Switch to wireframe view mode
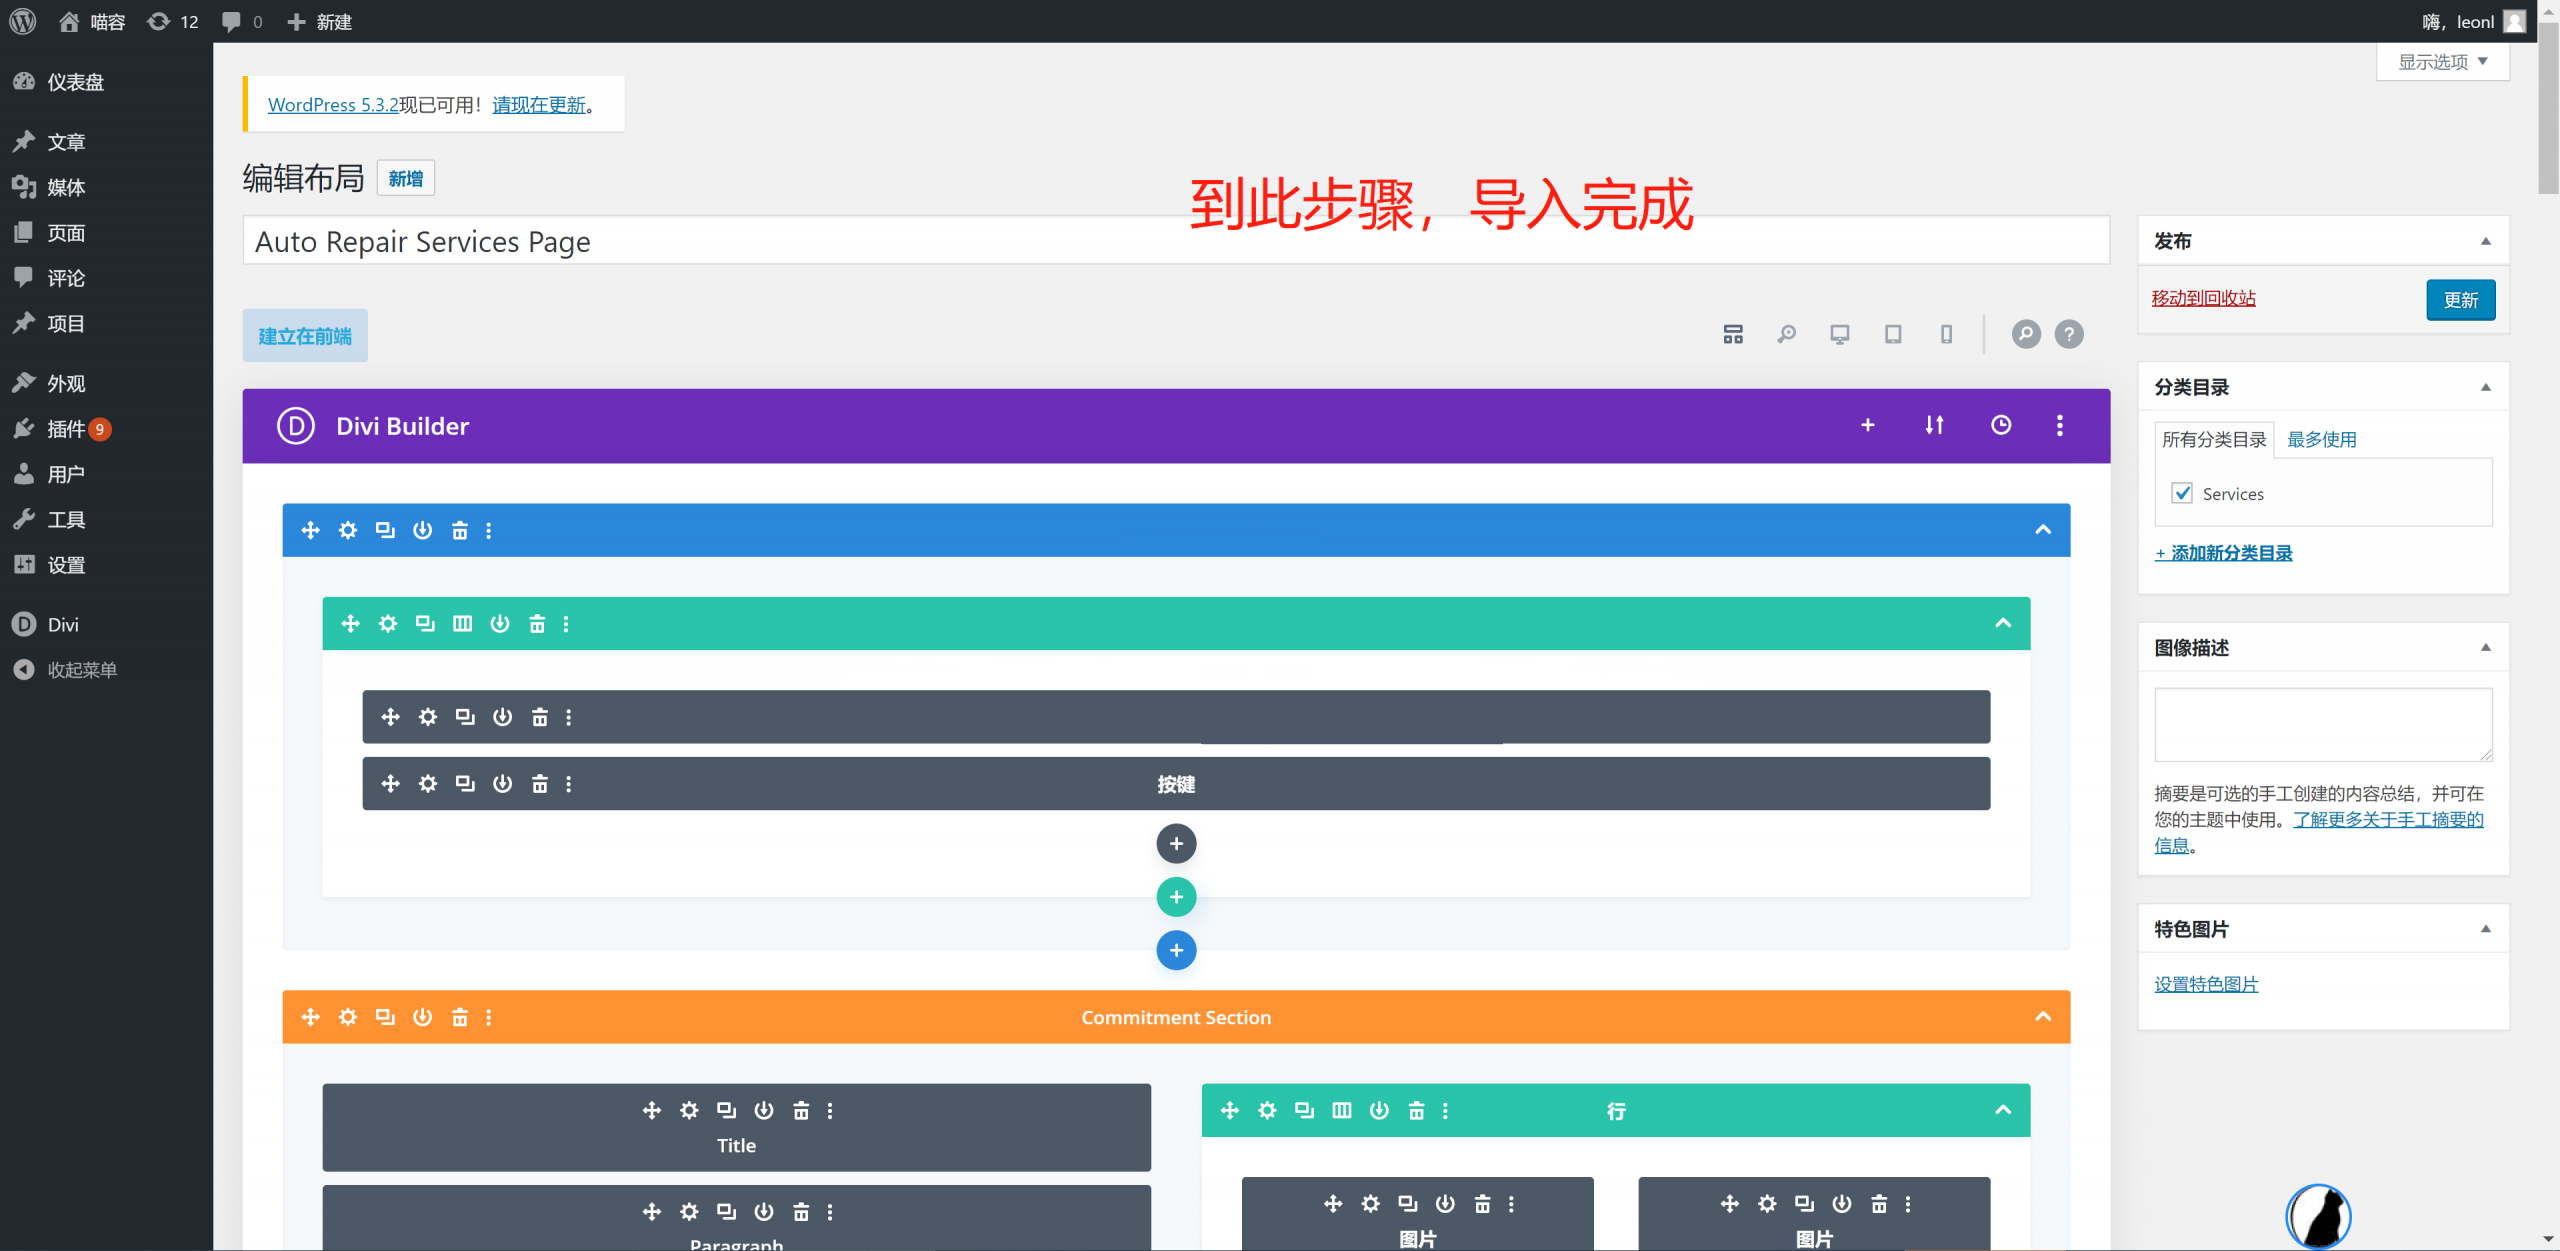Viewport: 2560px width, 1251px height. [x=1732, y=333]
